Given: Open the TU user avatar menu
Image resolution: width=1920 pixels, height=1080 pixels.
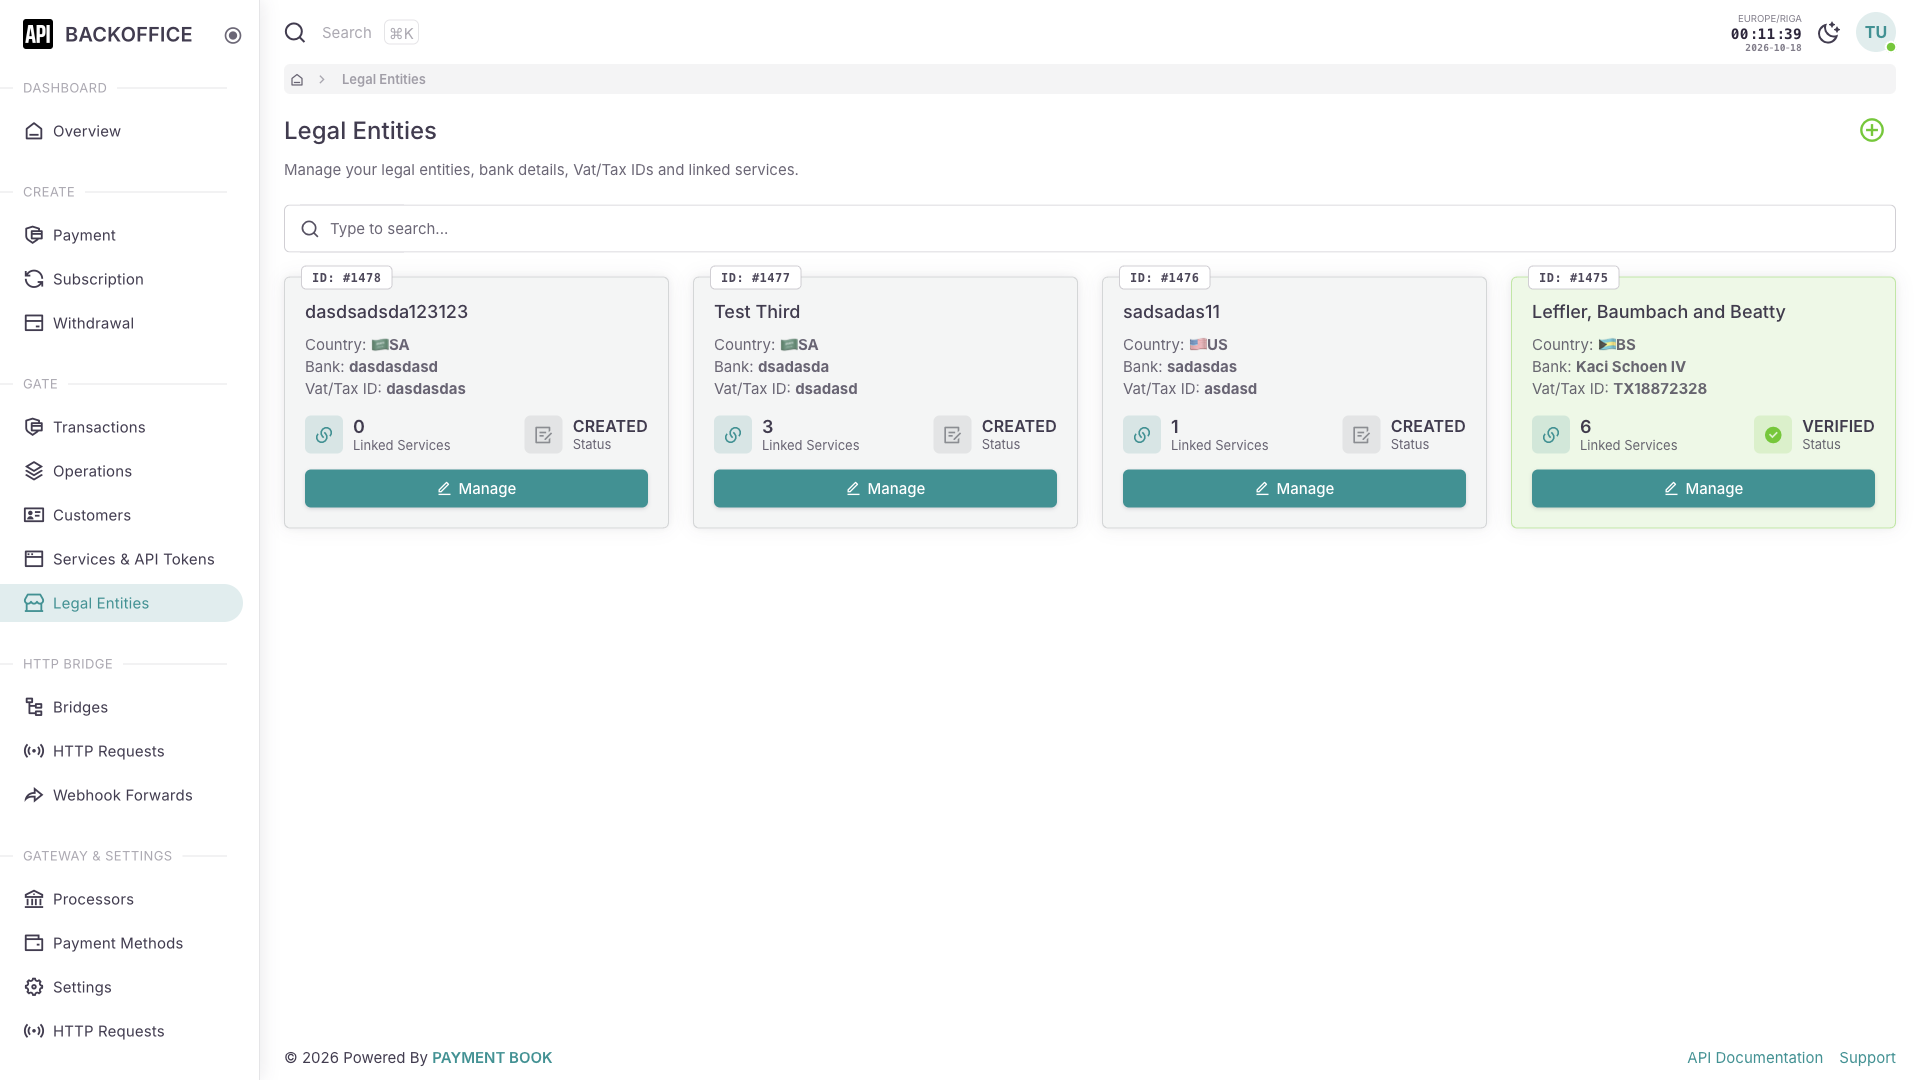Looking at the screenshot, I should 1876,32.
